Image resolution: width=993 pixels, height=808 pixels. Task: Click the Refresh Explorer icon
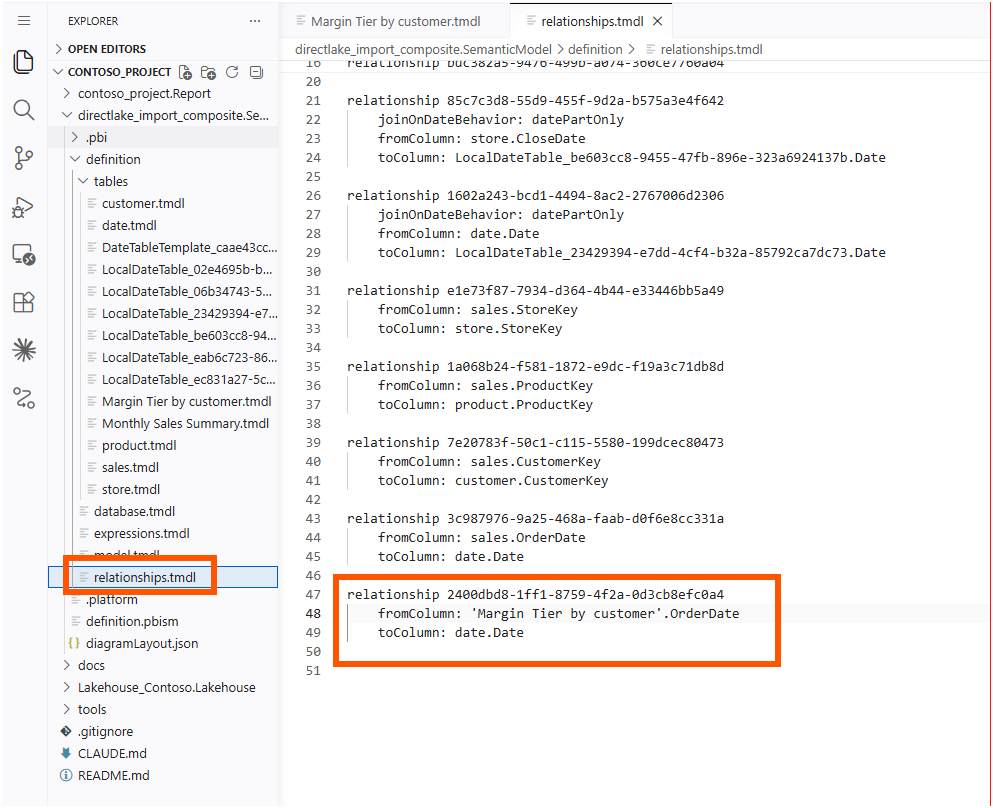point(232,72)
